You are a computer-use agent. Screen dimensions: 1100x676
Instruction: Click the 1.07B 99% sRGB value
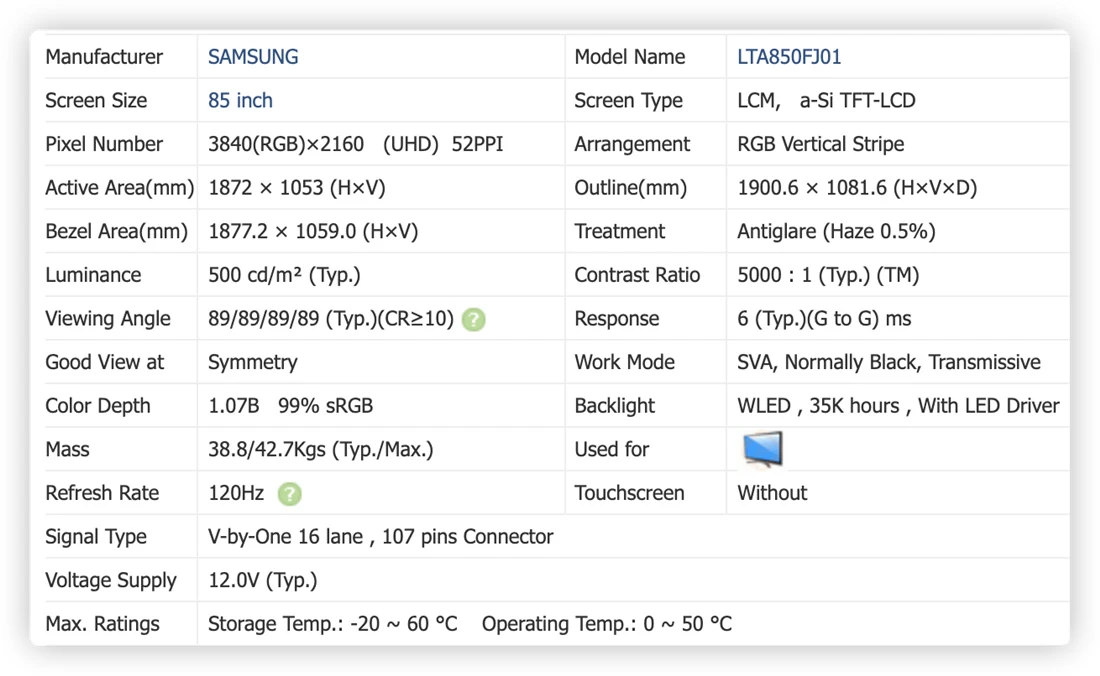click(x=290, y=406)
